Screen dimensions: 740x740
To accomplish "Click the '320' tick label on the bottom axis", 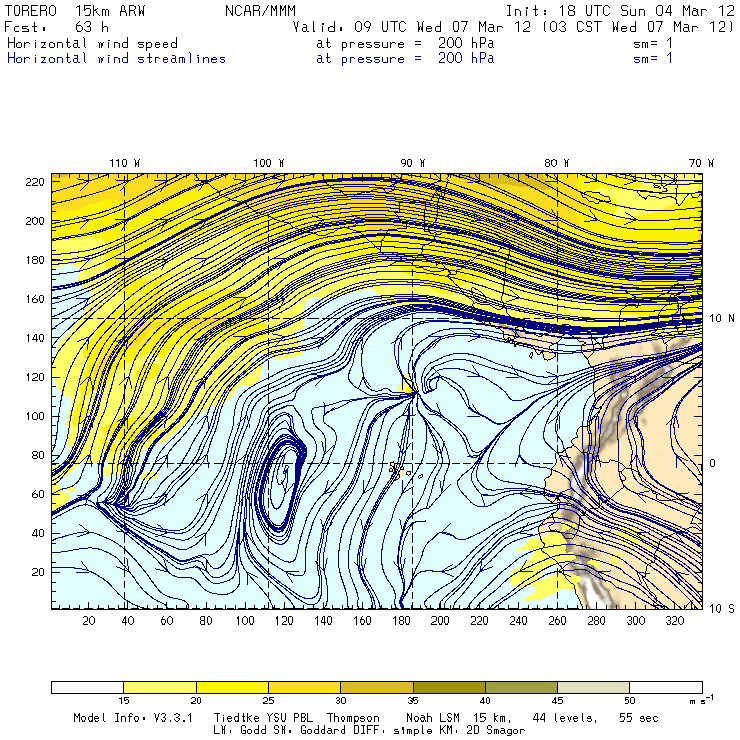I will tap(675, 621).
